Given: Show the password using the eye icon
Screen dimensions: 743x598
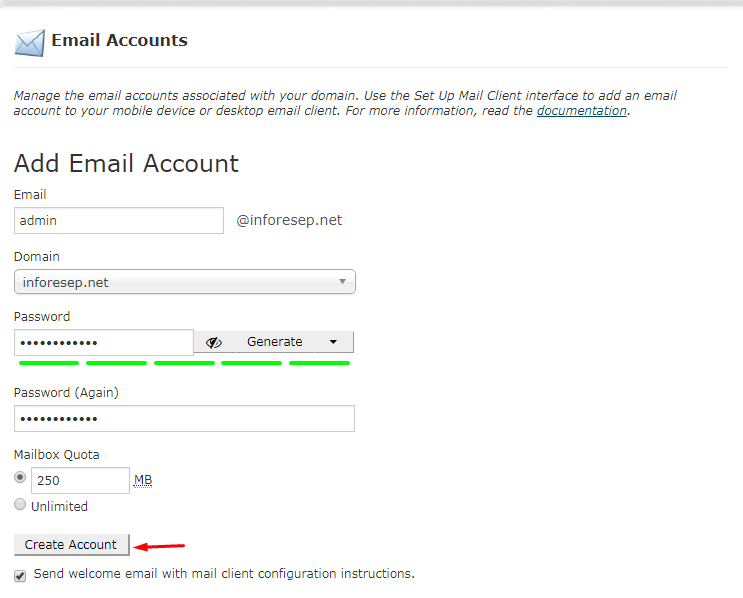Looking at the screenshot, I should point(213,342).
